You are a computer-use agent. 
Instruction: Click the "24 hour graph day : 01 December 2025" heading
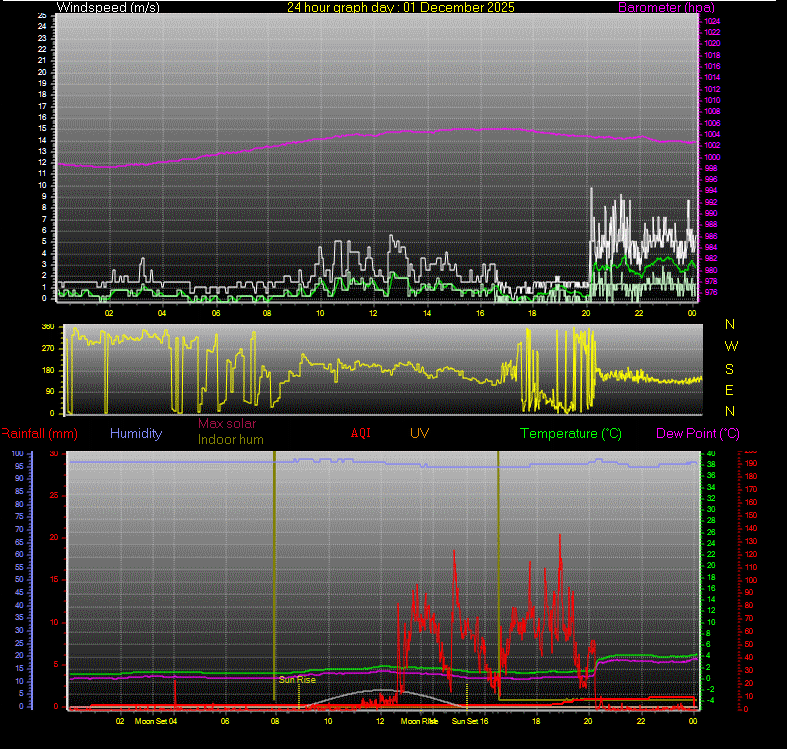[401, 8]
